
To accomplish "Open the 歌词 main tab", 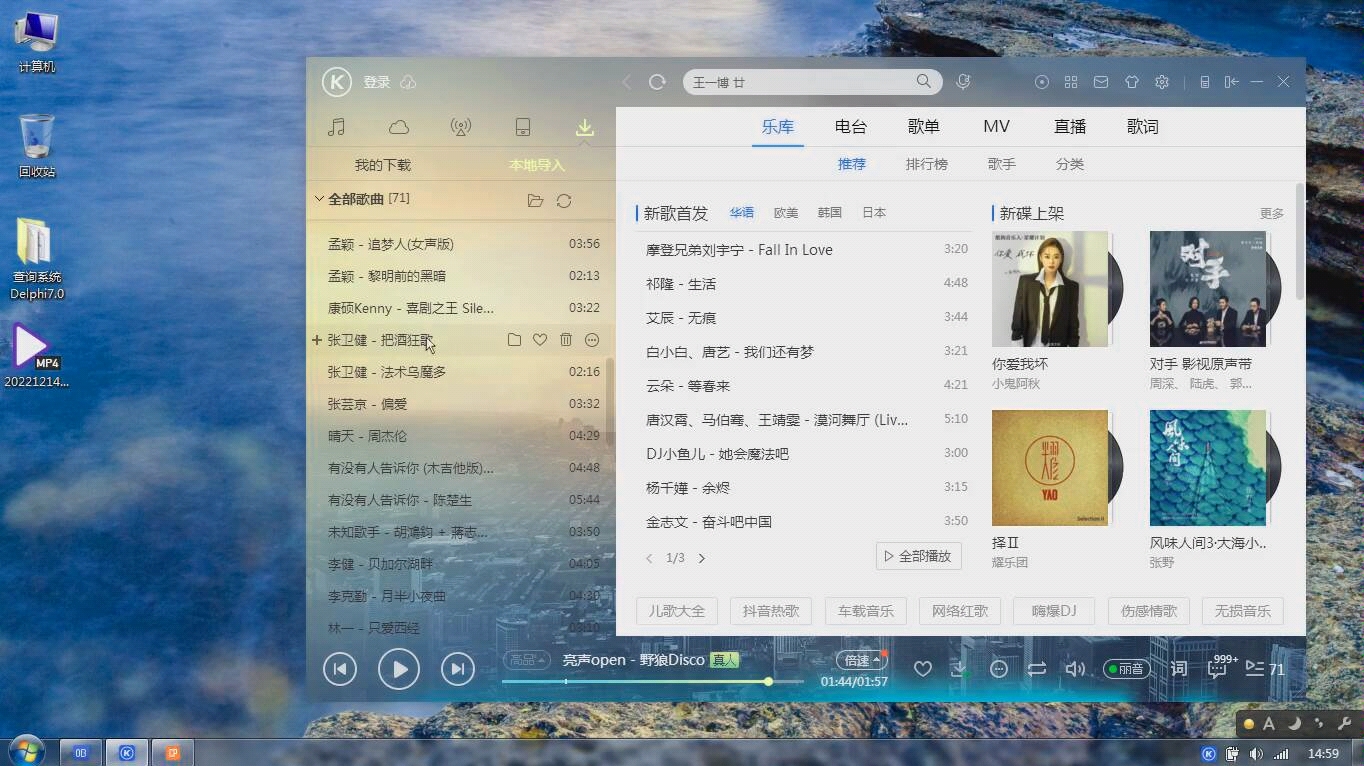I will [1143, 127].
